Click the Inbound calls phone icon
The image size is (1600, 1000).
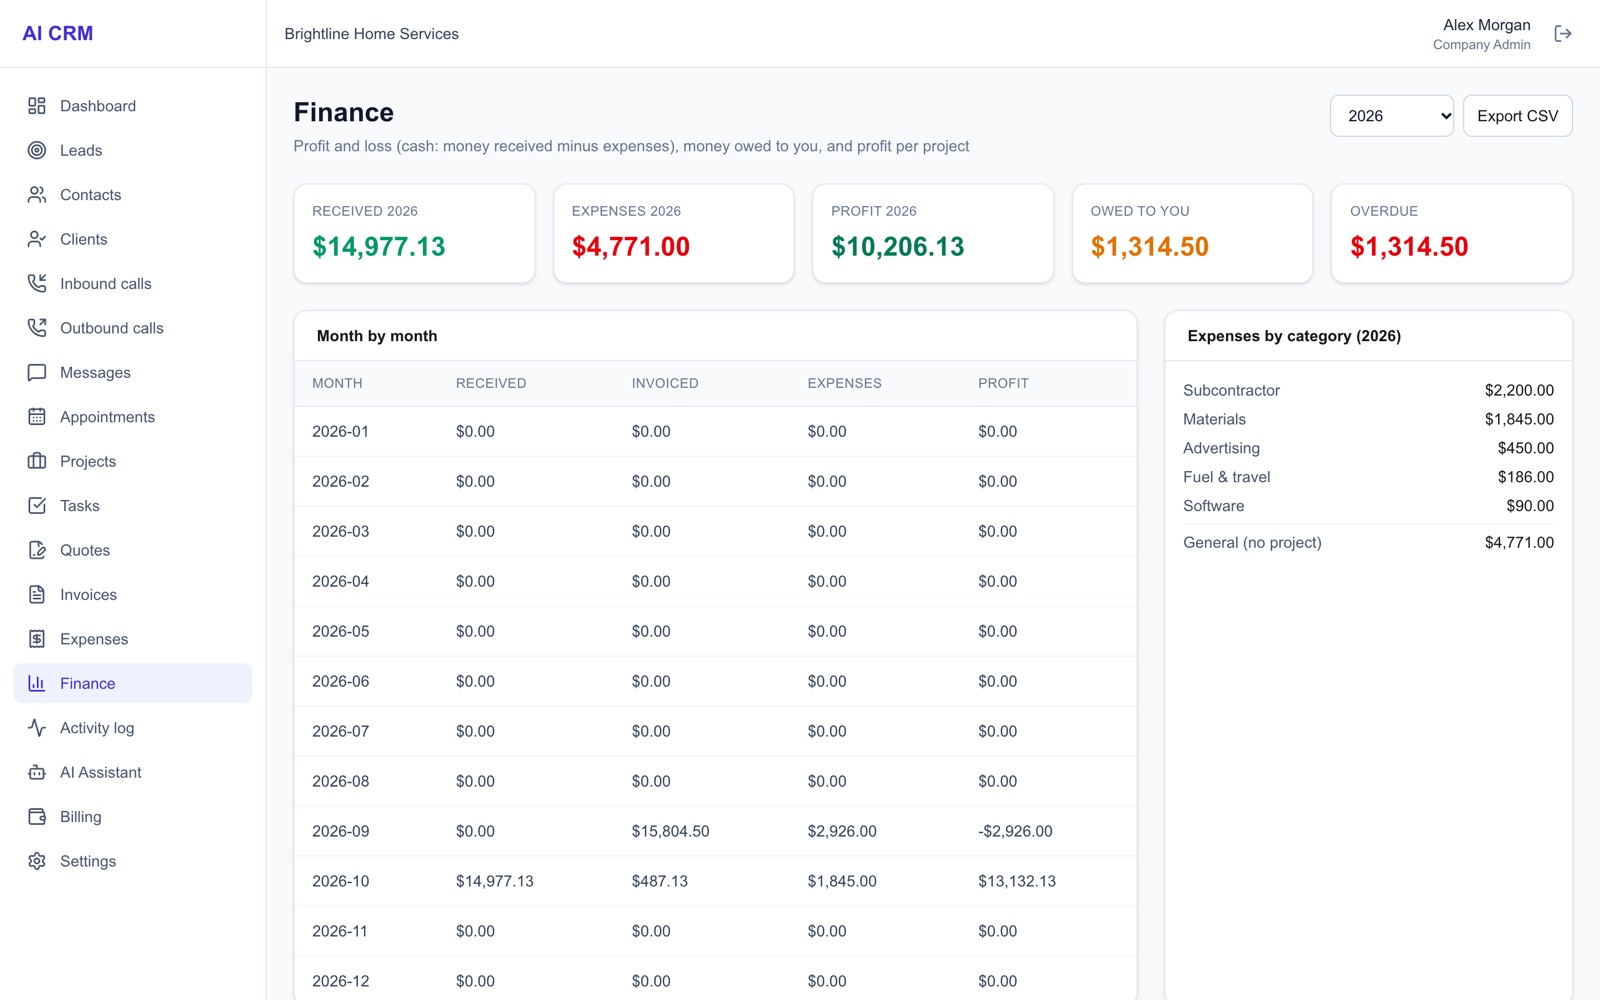37,284
